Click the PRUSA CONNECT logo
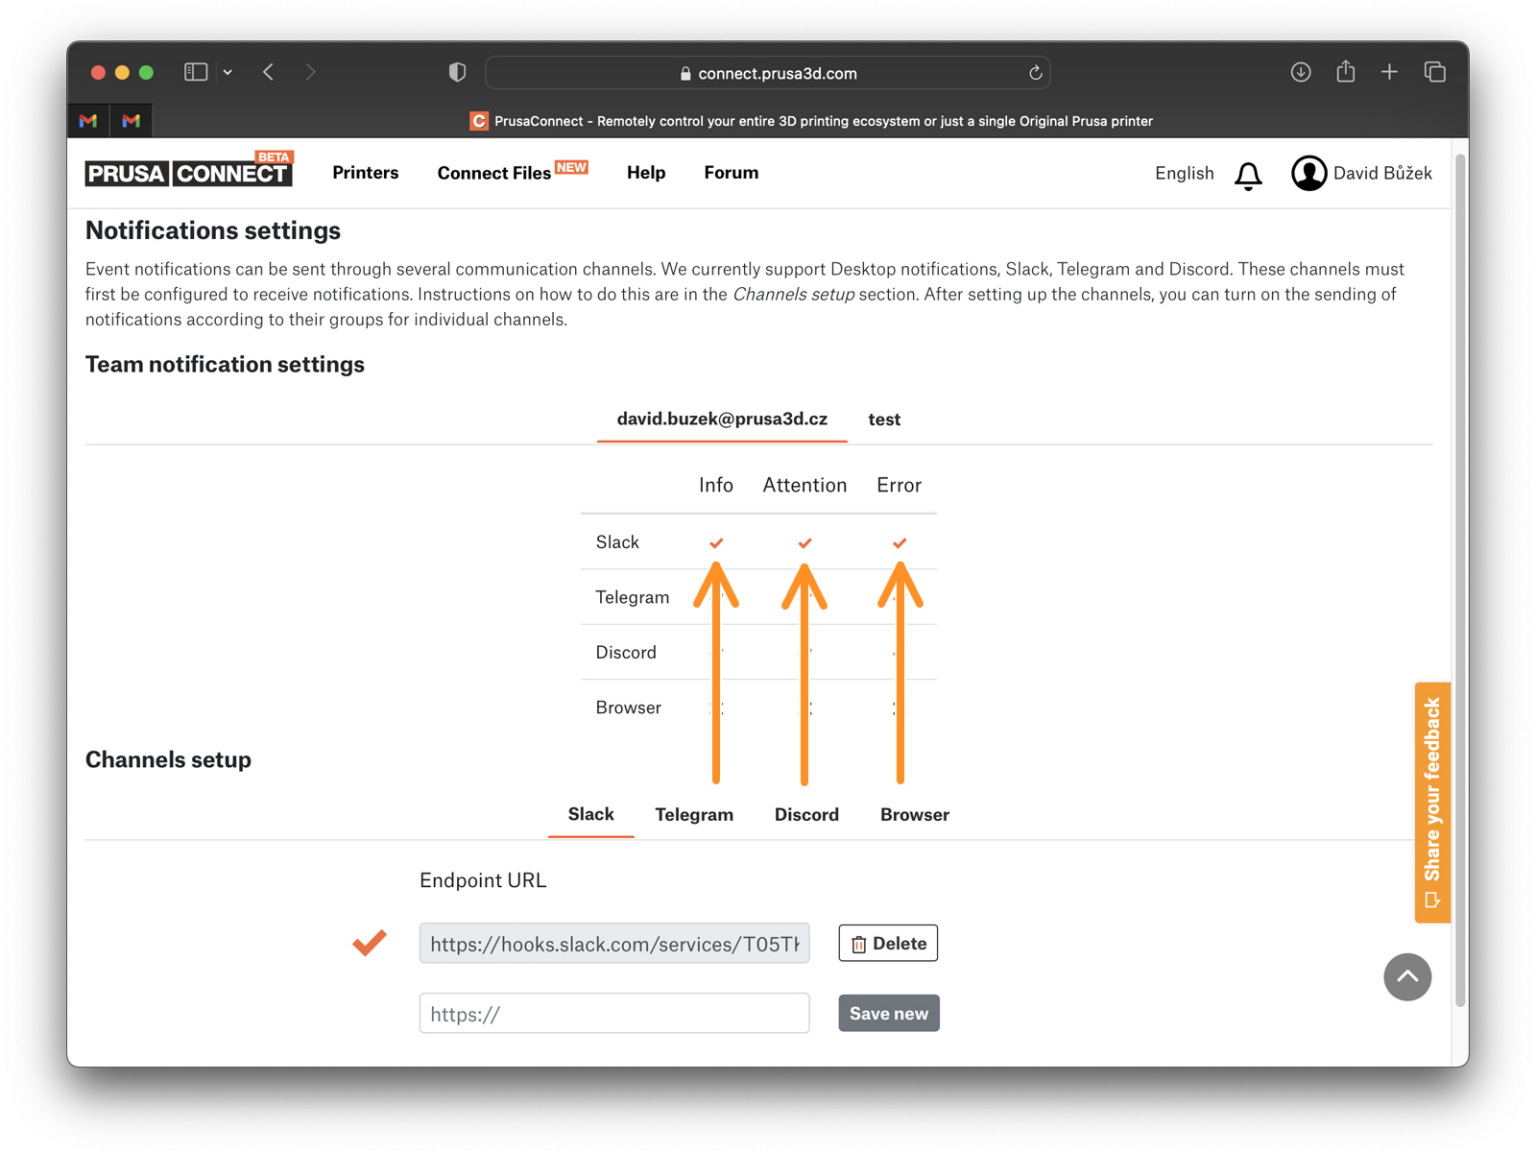 [188, 171]
